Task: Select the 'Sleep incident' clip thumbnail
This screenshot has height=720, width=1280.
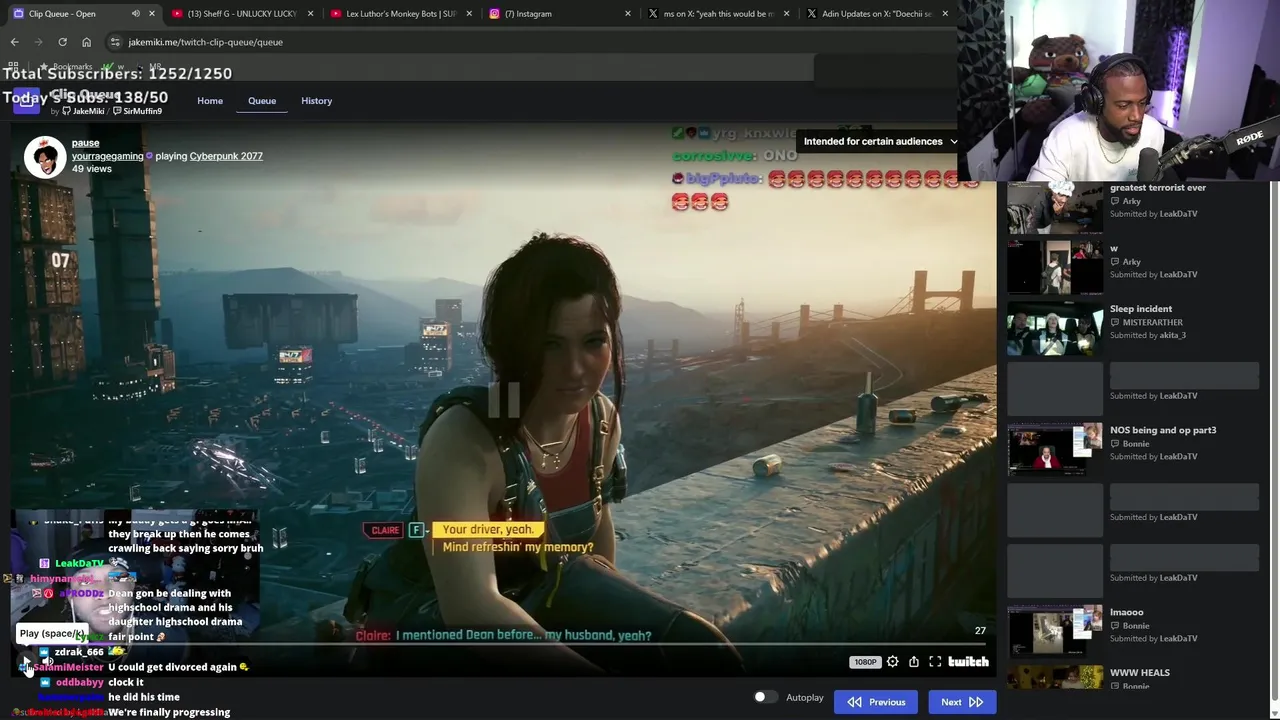Action: (1055, 329)
